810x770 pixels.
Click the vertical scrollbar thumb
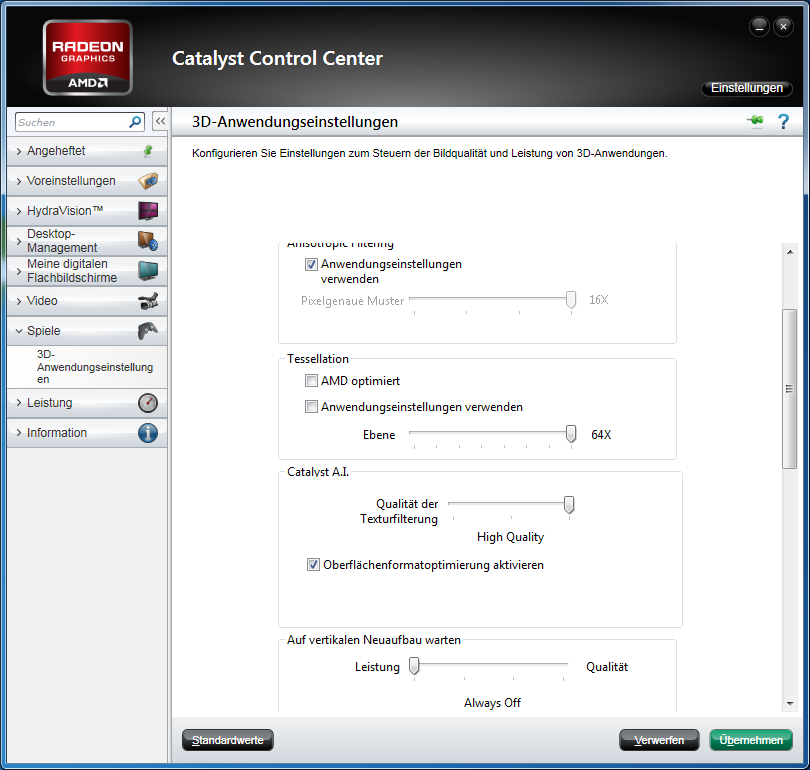click(x=789, y=389)
